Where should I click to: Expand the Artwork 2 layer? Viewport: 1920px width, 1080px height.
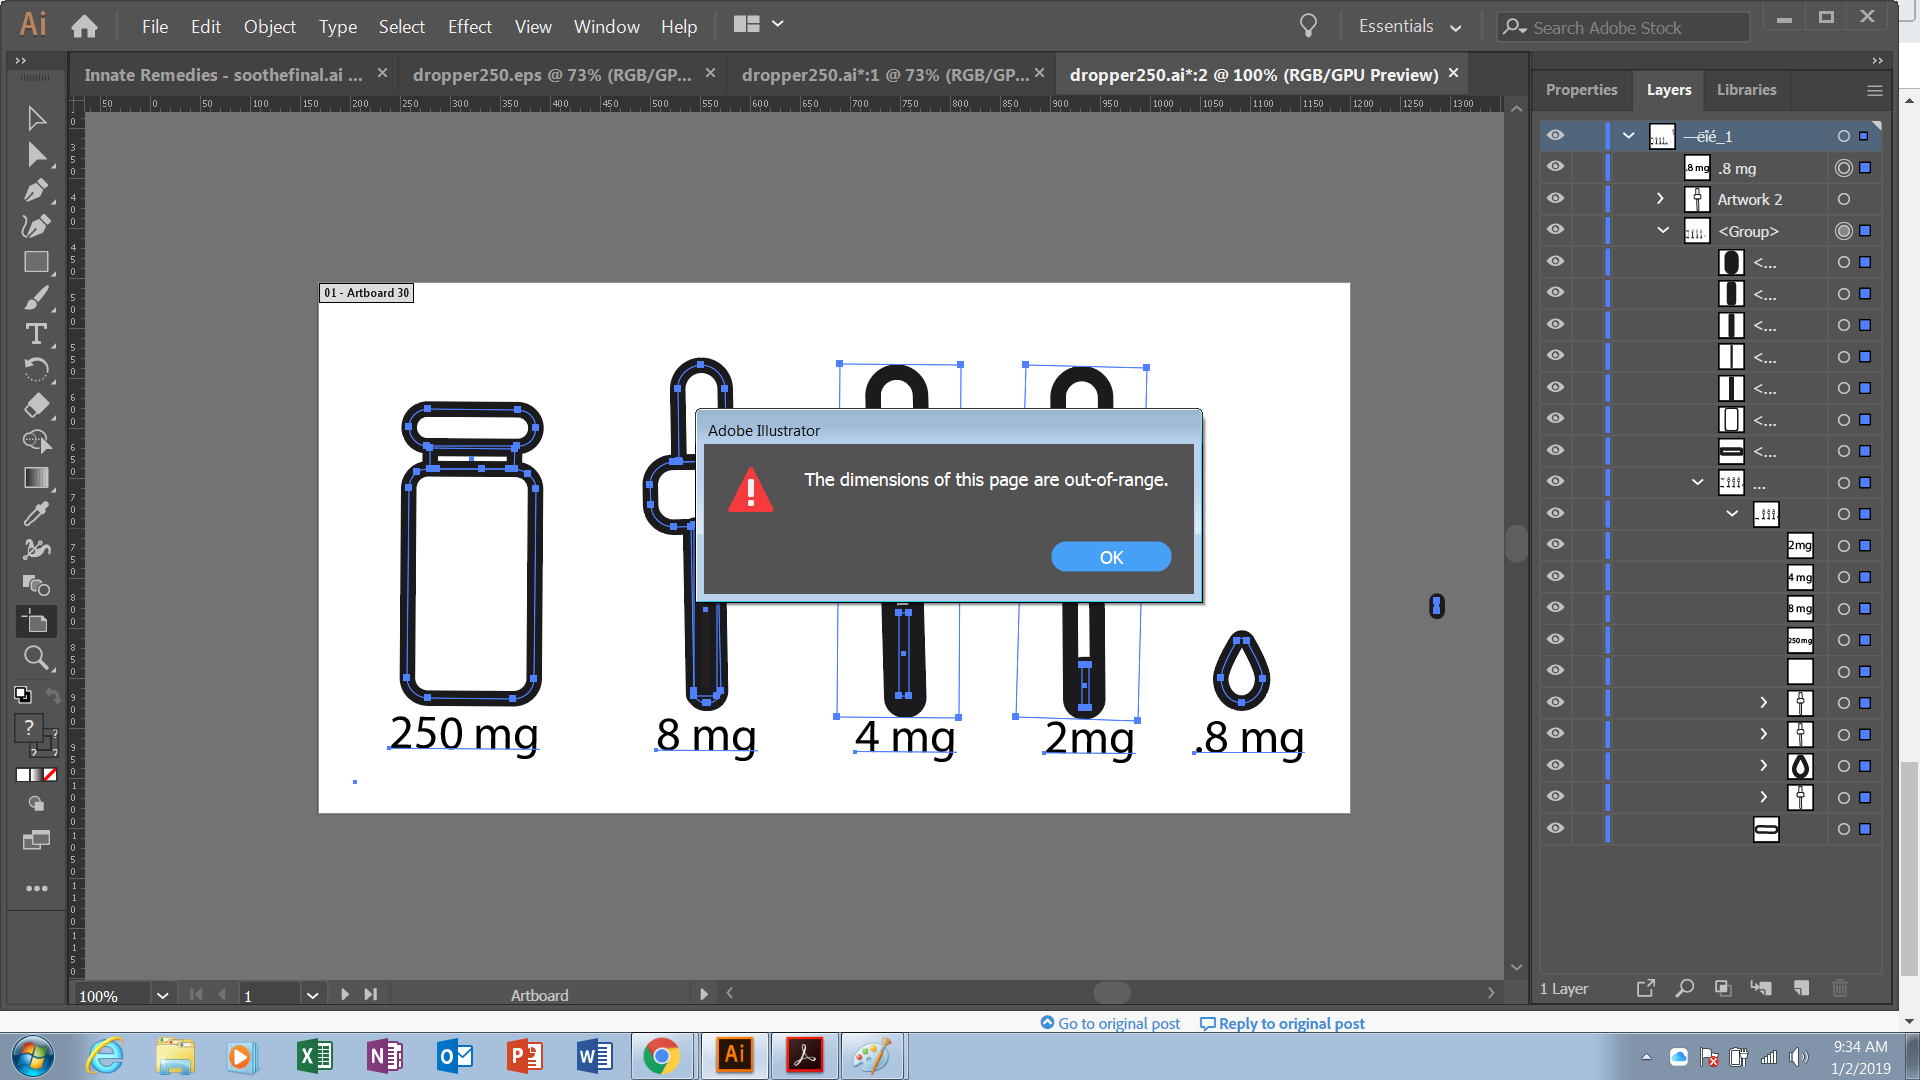[x=1660, y=199]
